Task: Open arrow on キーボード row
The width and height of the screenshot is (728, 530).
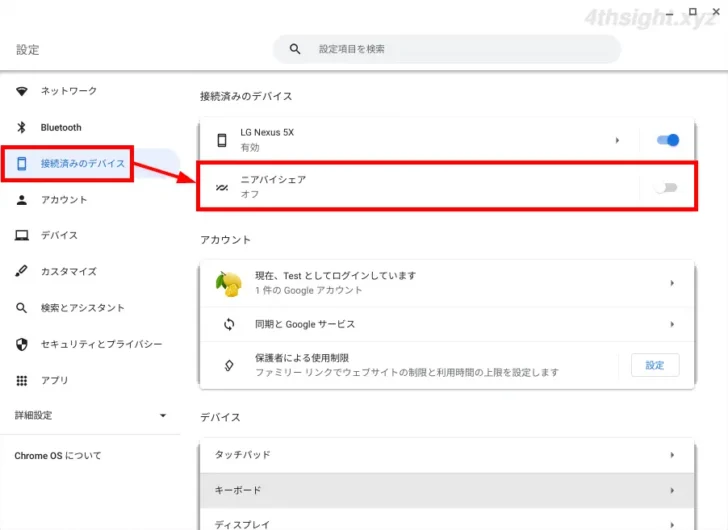Action: (x=672, y=491)
